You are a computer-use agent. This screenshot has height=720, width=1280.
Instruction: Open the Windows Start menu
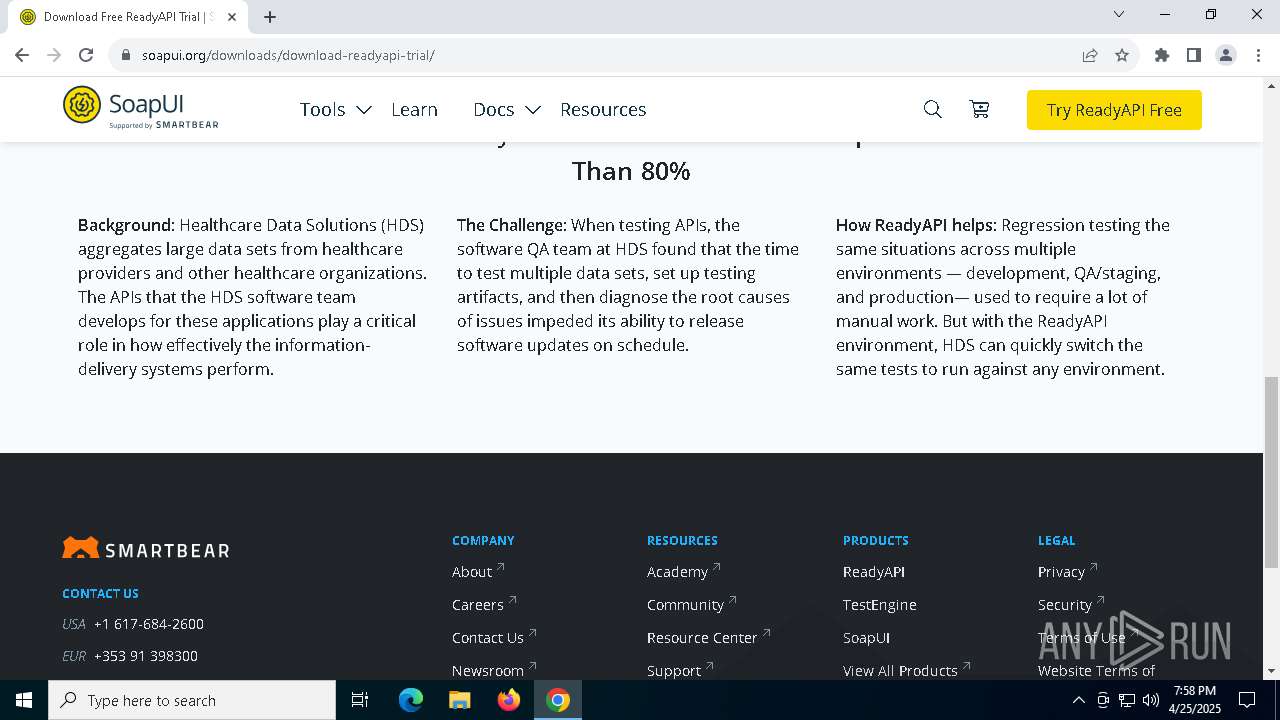(x=24, y=700)
